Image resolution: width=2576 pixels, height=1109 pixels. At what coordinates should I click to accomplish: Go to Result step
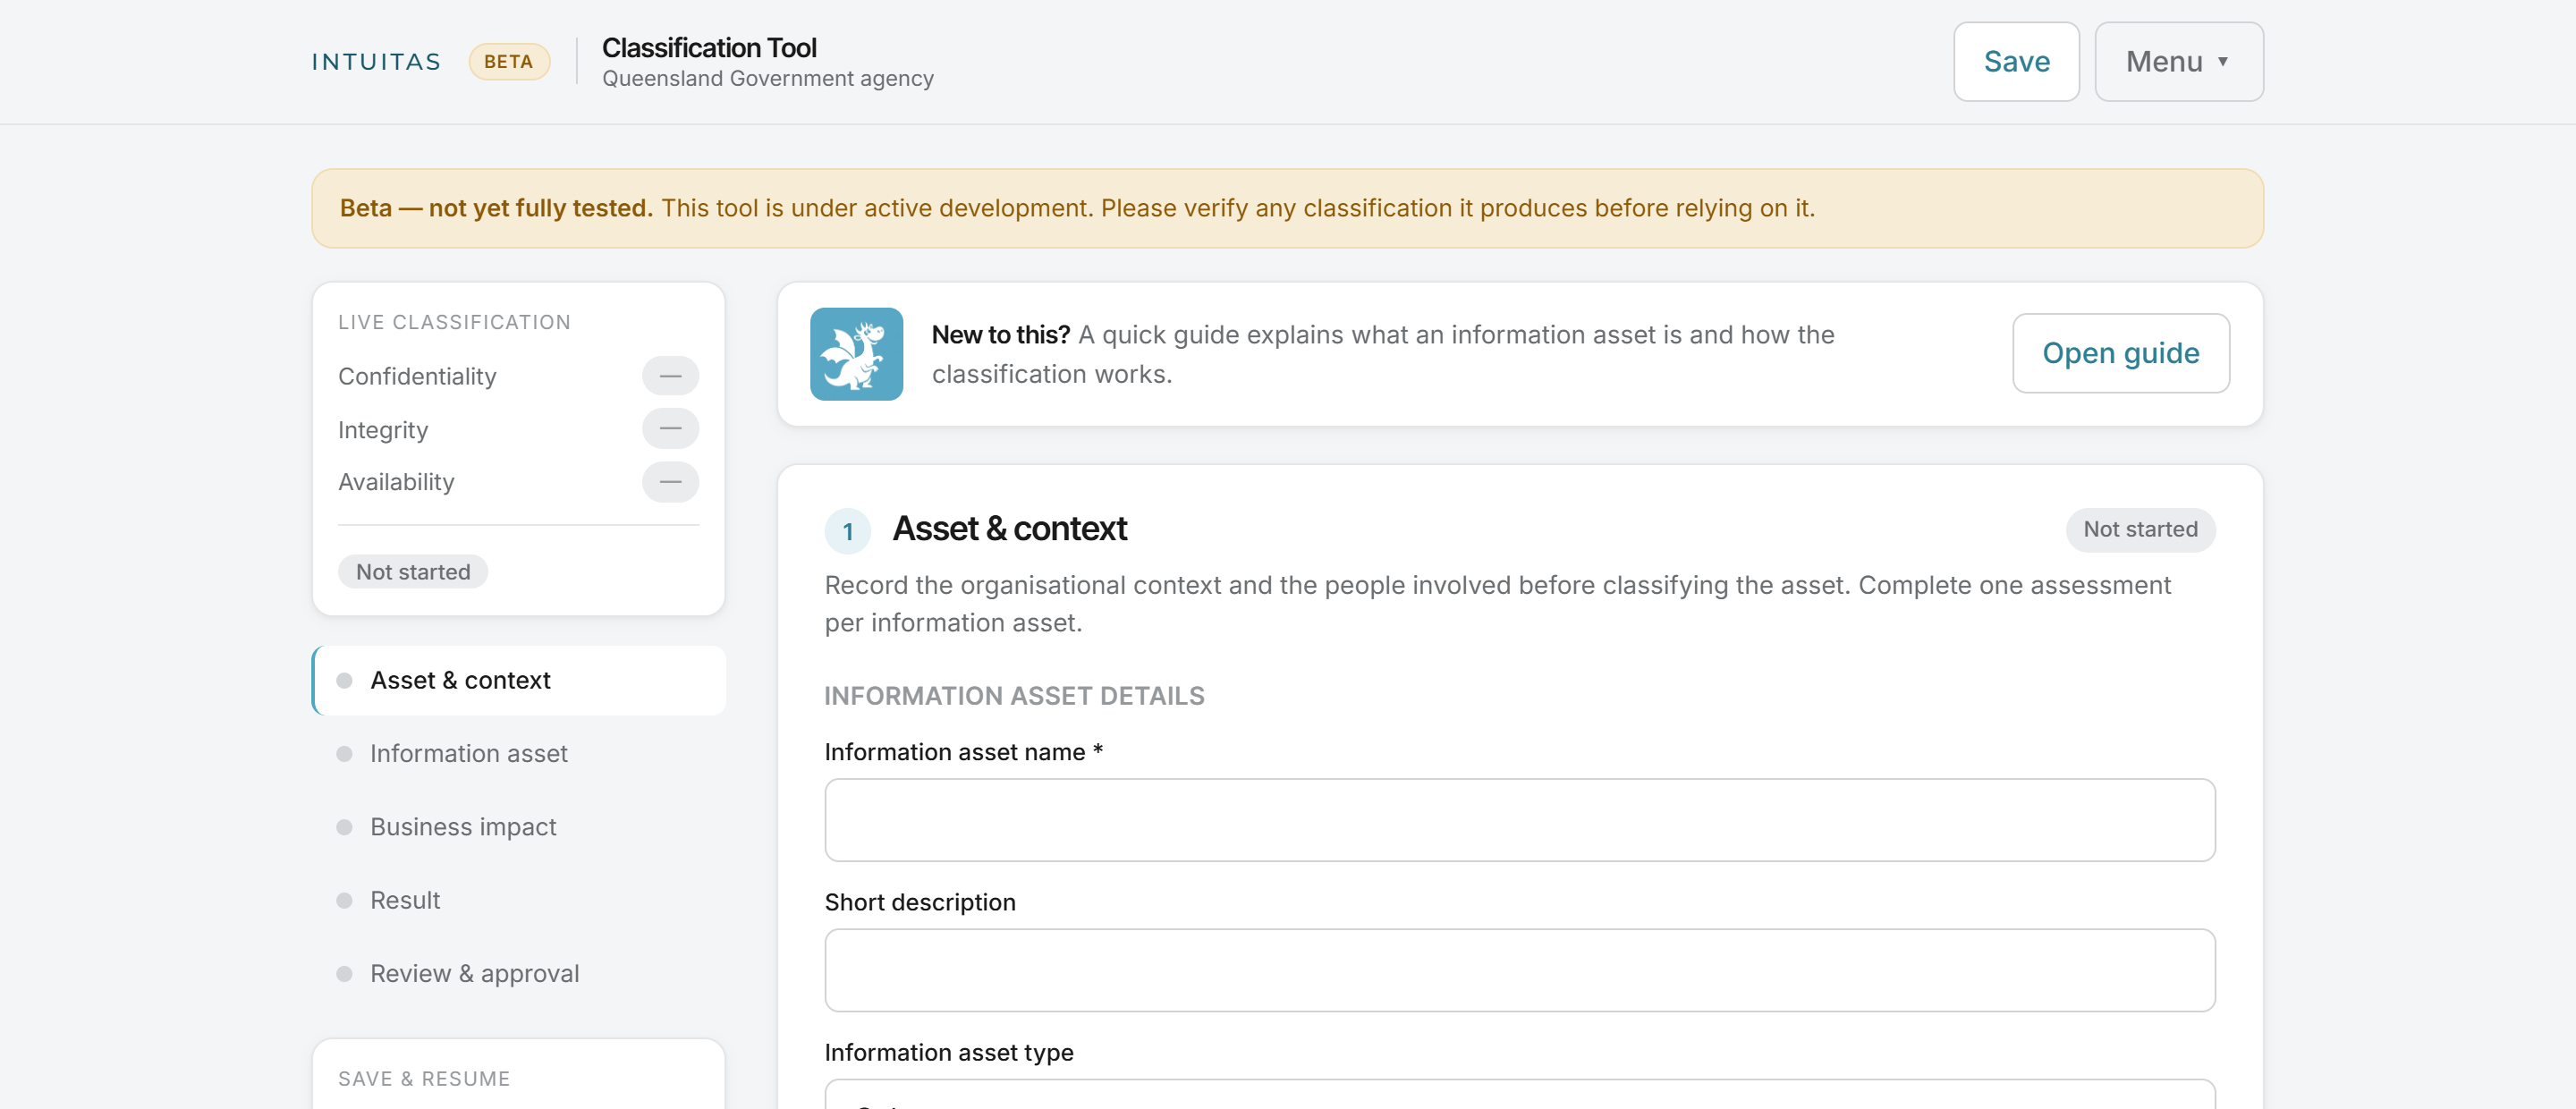click(x=518, y=900)
